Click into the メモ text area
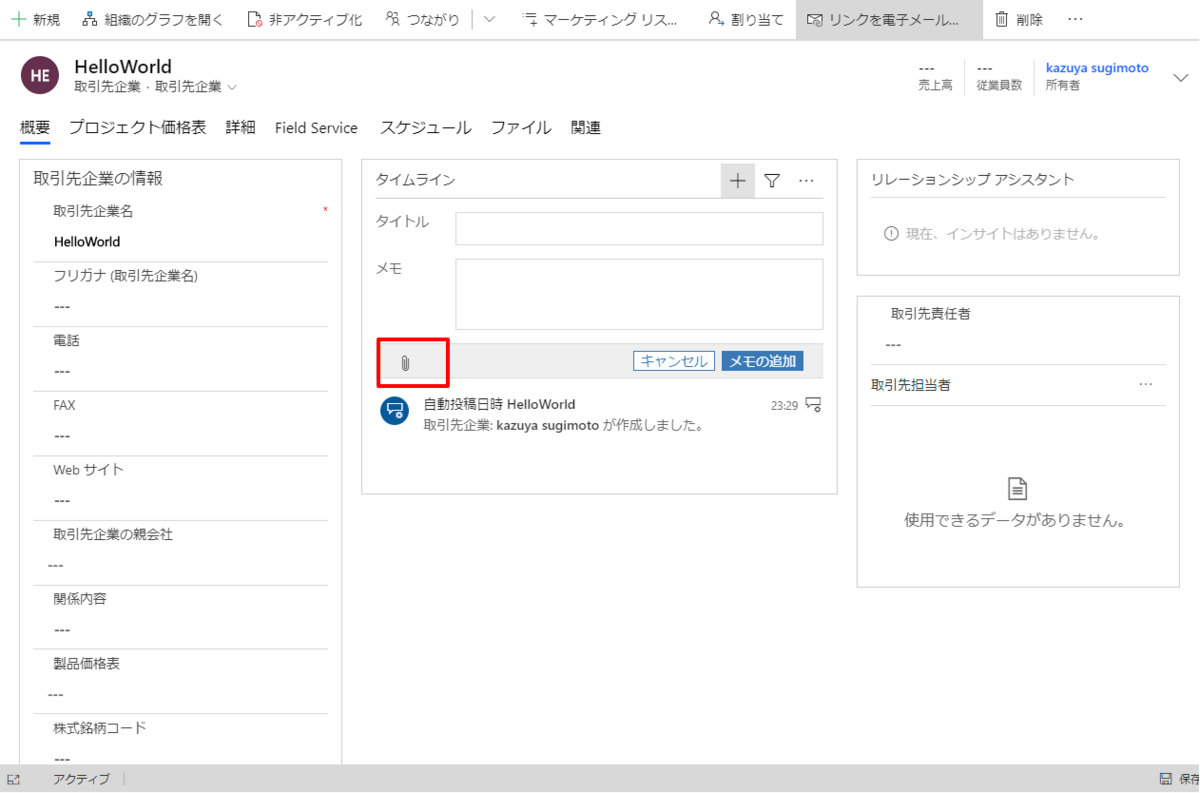Image resolution: width=1200 pixels, height=793 pixels. 639,294
